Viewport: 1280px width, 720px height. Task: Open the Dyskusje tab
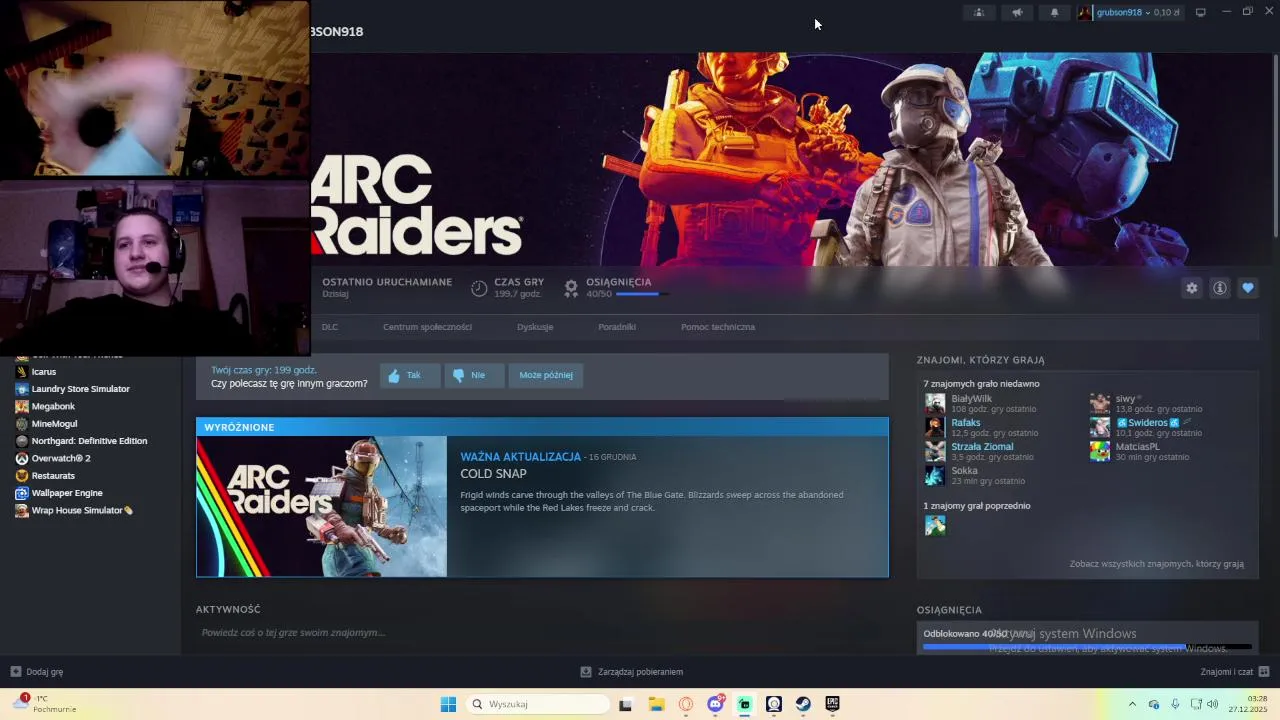pos(535,327)
